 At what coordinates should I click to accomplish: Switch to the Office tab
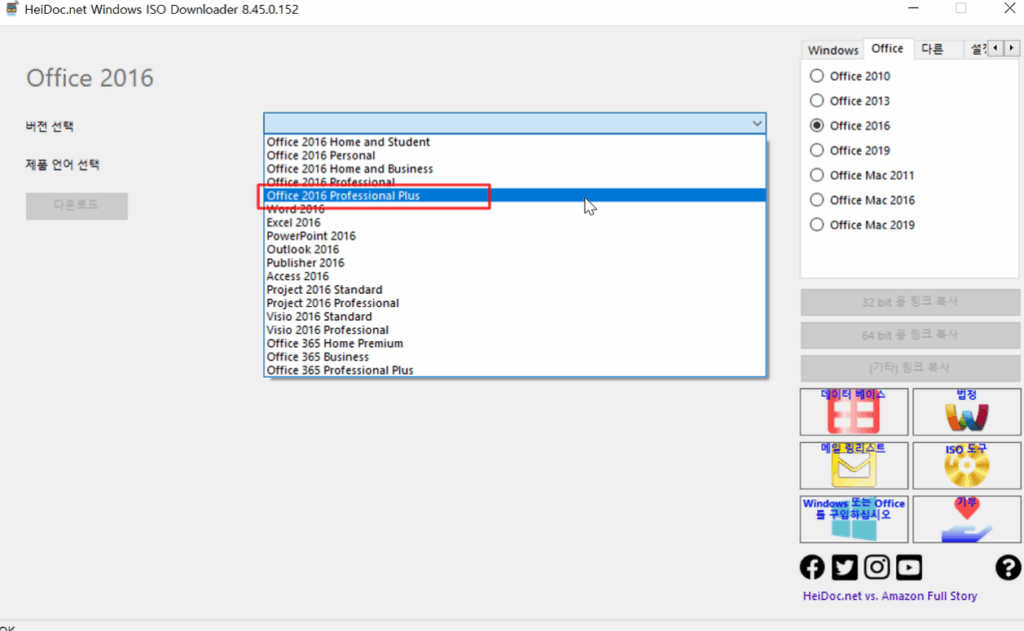(x=887, y=48)
